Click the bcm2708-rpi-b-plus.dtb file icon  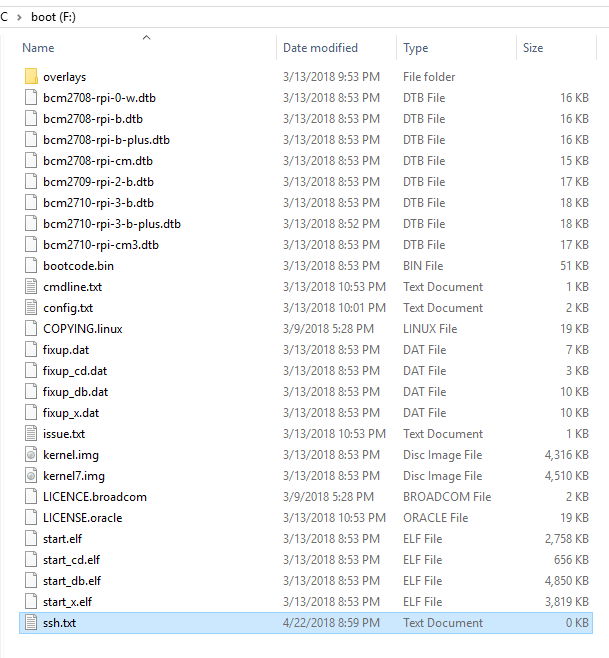pos(31,139)
